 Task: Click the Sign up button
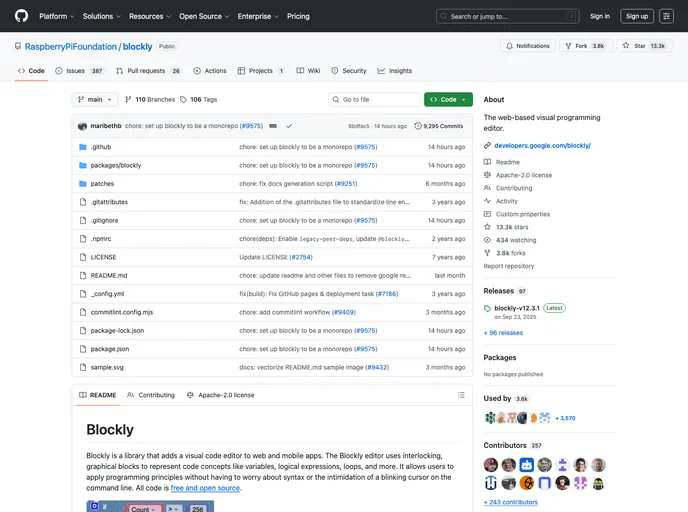[x=637, y=16]
